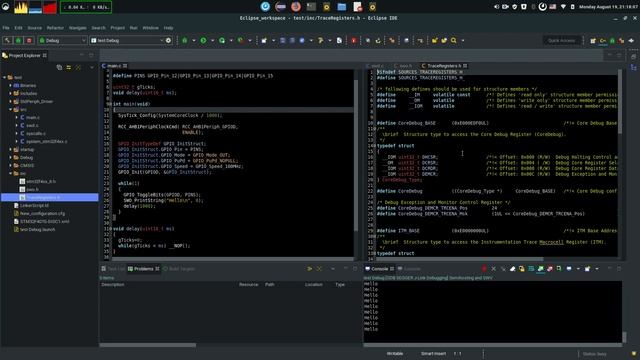Click the Debug bug icon in the toolbar
The height and width of the screenshot is (360, 640).
pos(184,40)
